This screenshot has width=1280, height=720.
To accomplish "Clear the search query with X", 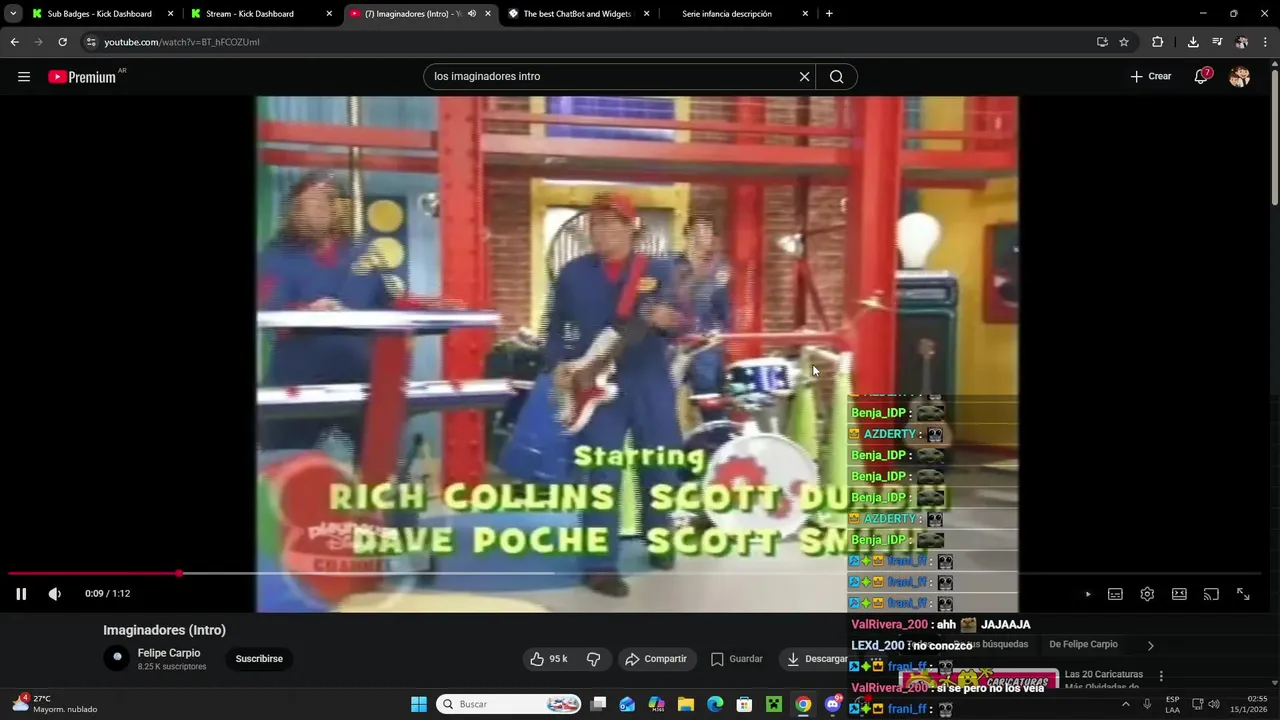I will click(804, 77).
